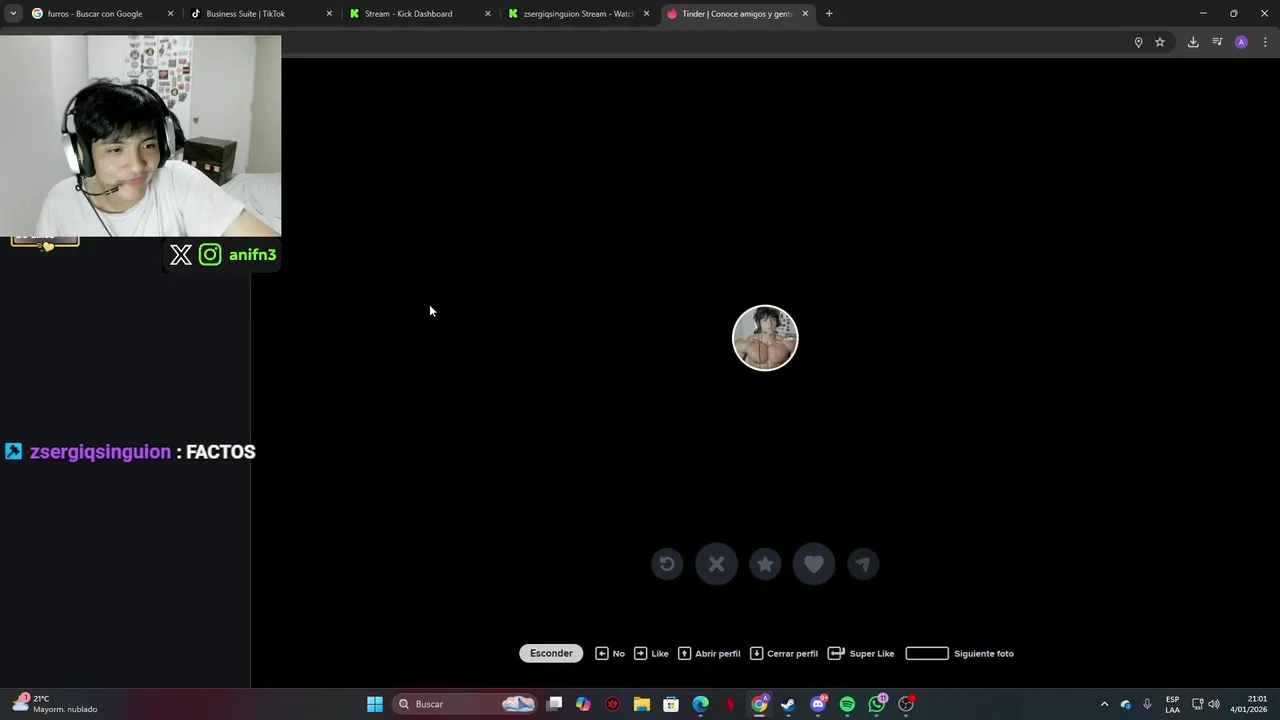Open Discord from the taskbar
Viewport: 1280px width, 720px height.
click(x=818, y=704)
